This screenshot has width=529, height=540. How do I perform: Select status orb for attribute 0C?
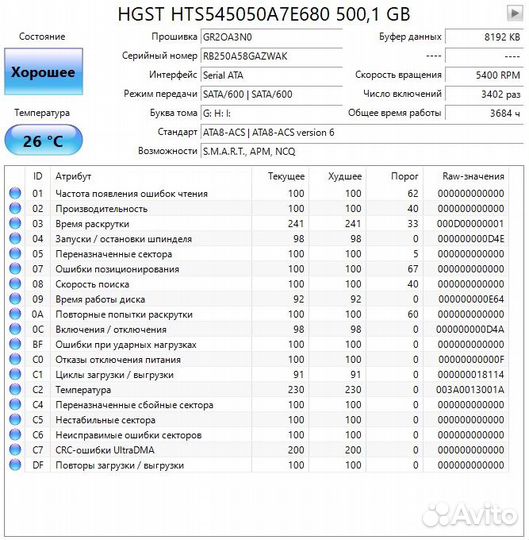click(15, 329)
